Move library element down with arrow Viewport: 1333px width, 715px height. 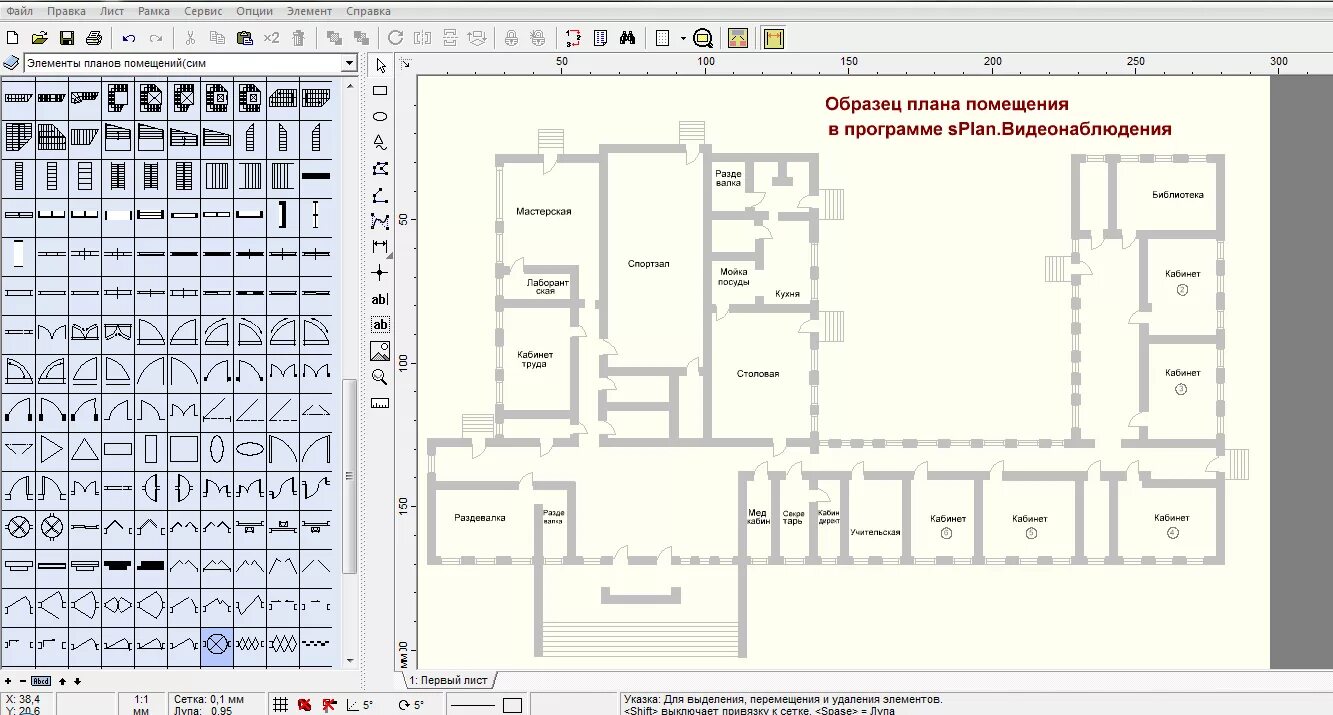tap(76, 681)
